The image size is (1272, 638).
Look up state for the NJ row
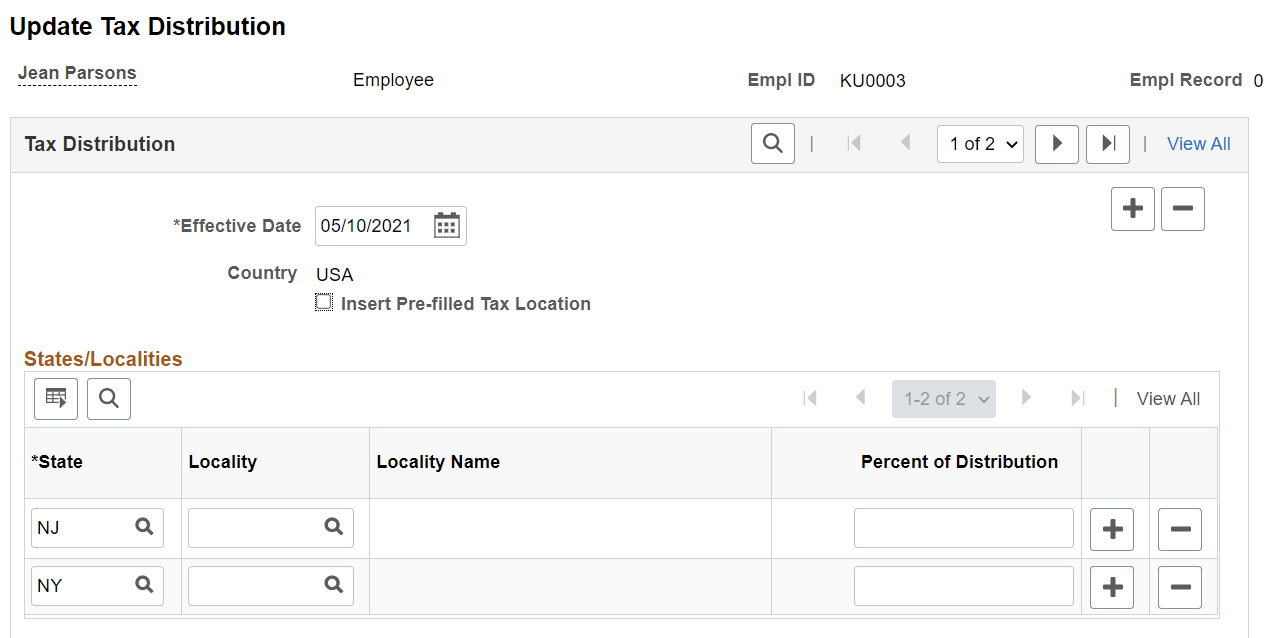coord(144,527)
